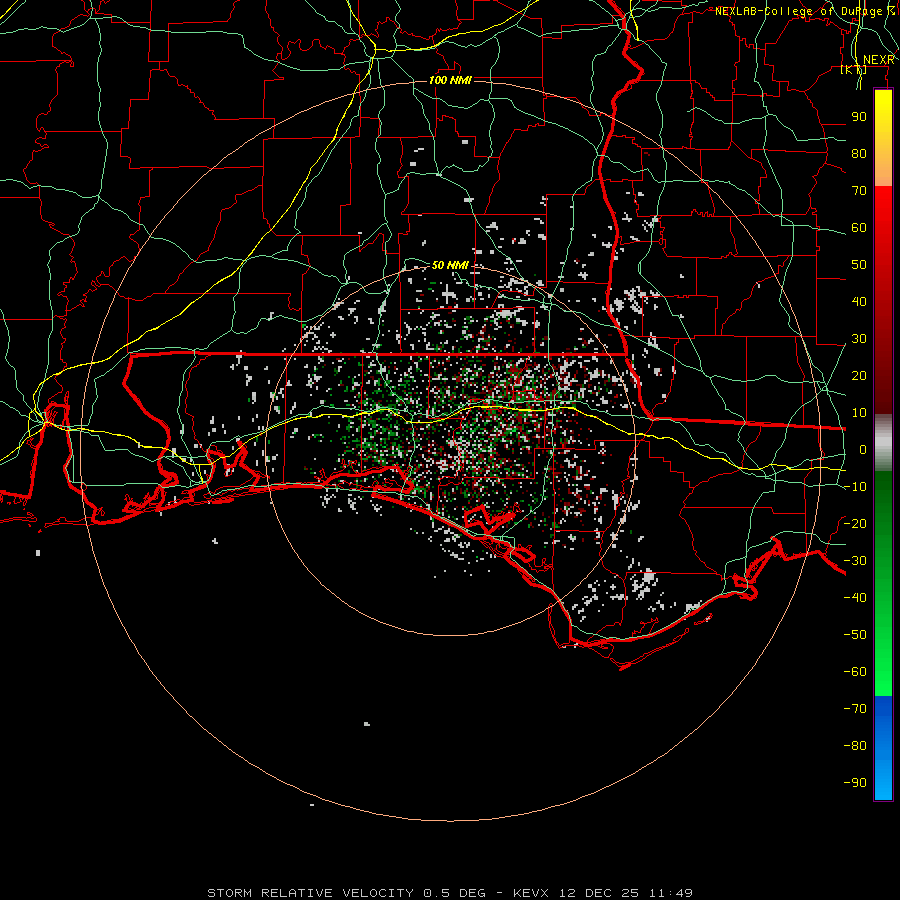This screenshot has width=900, height=900.
Task: Click the KEVX station identifier in the caption
Action: coord(531,893)
